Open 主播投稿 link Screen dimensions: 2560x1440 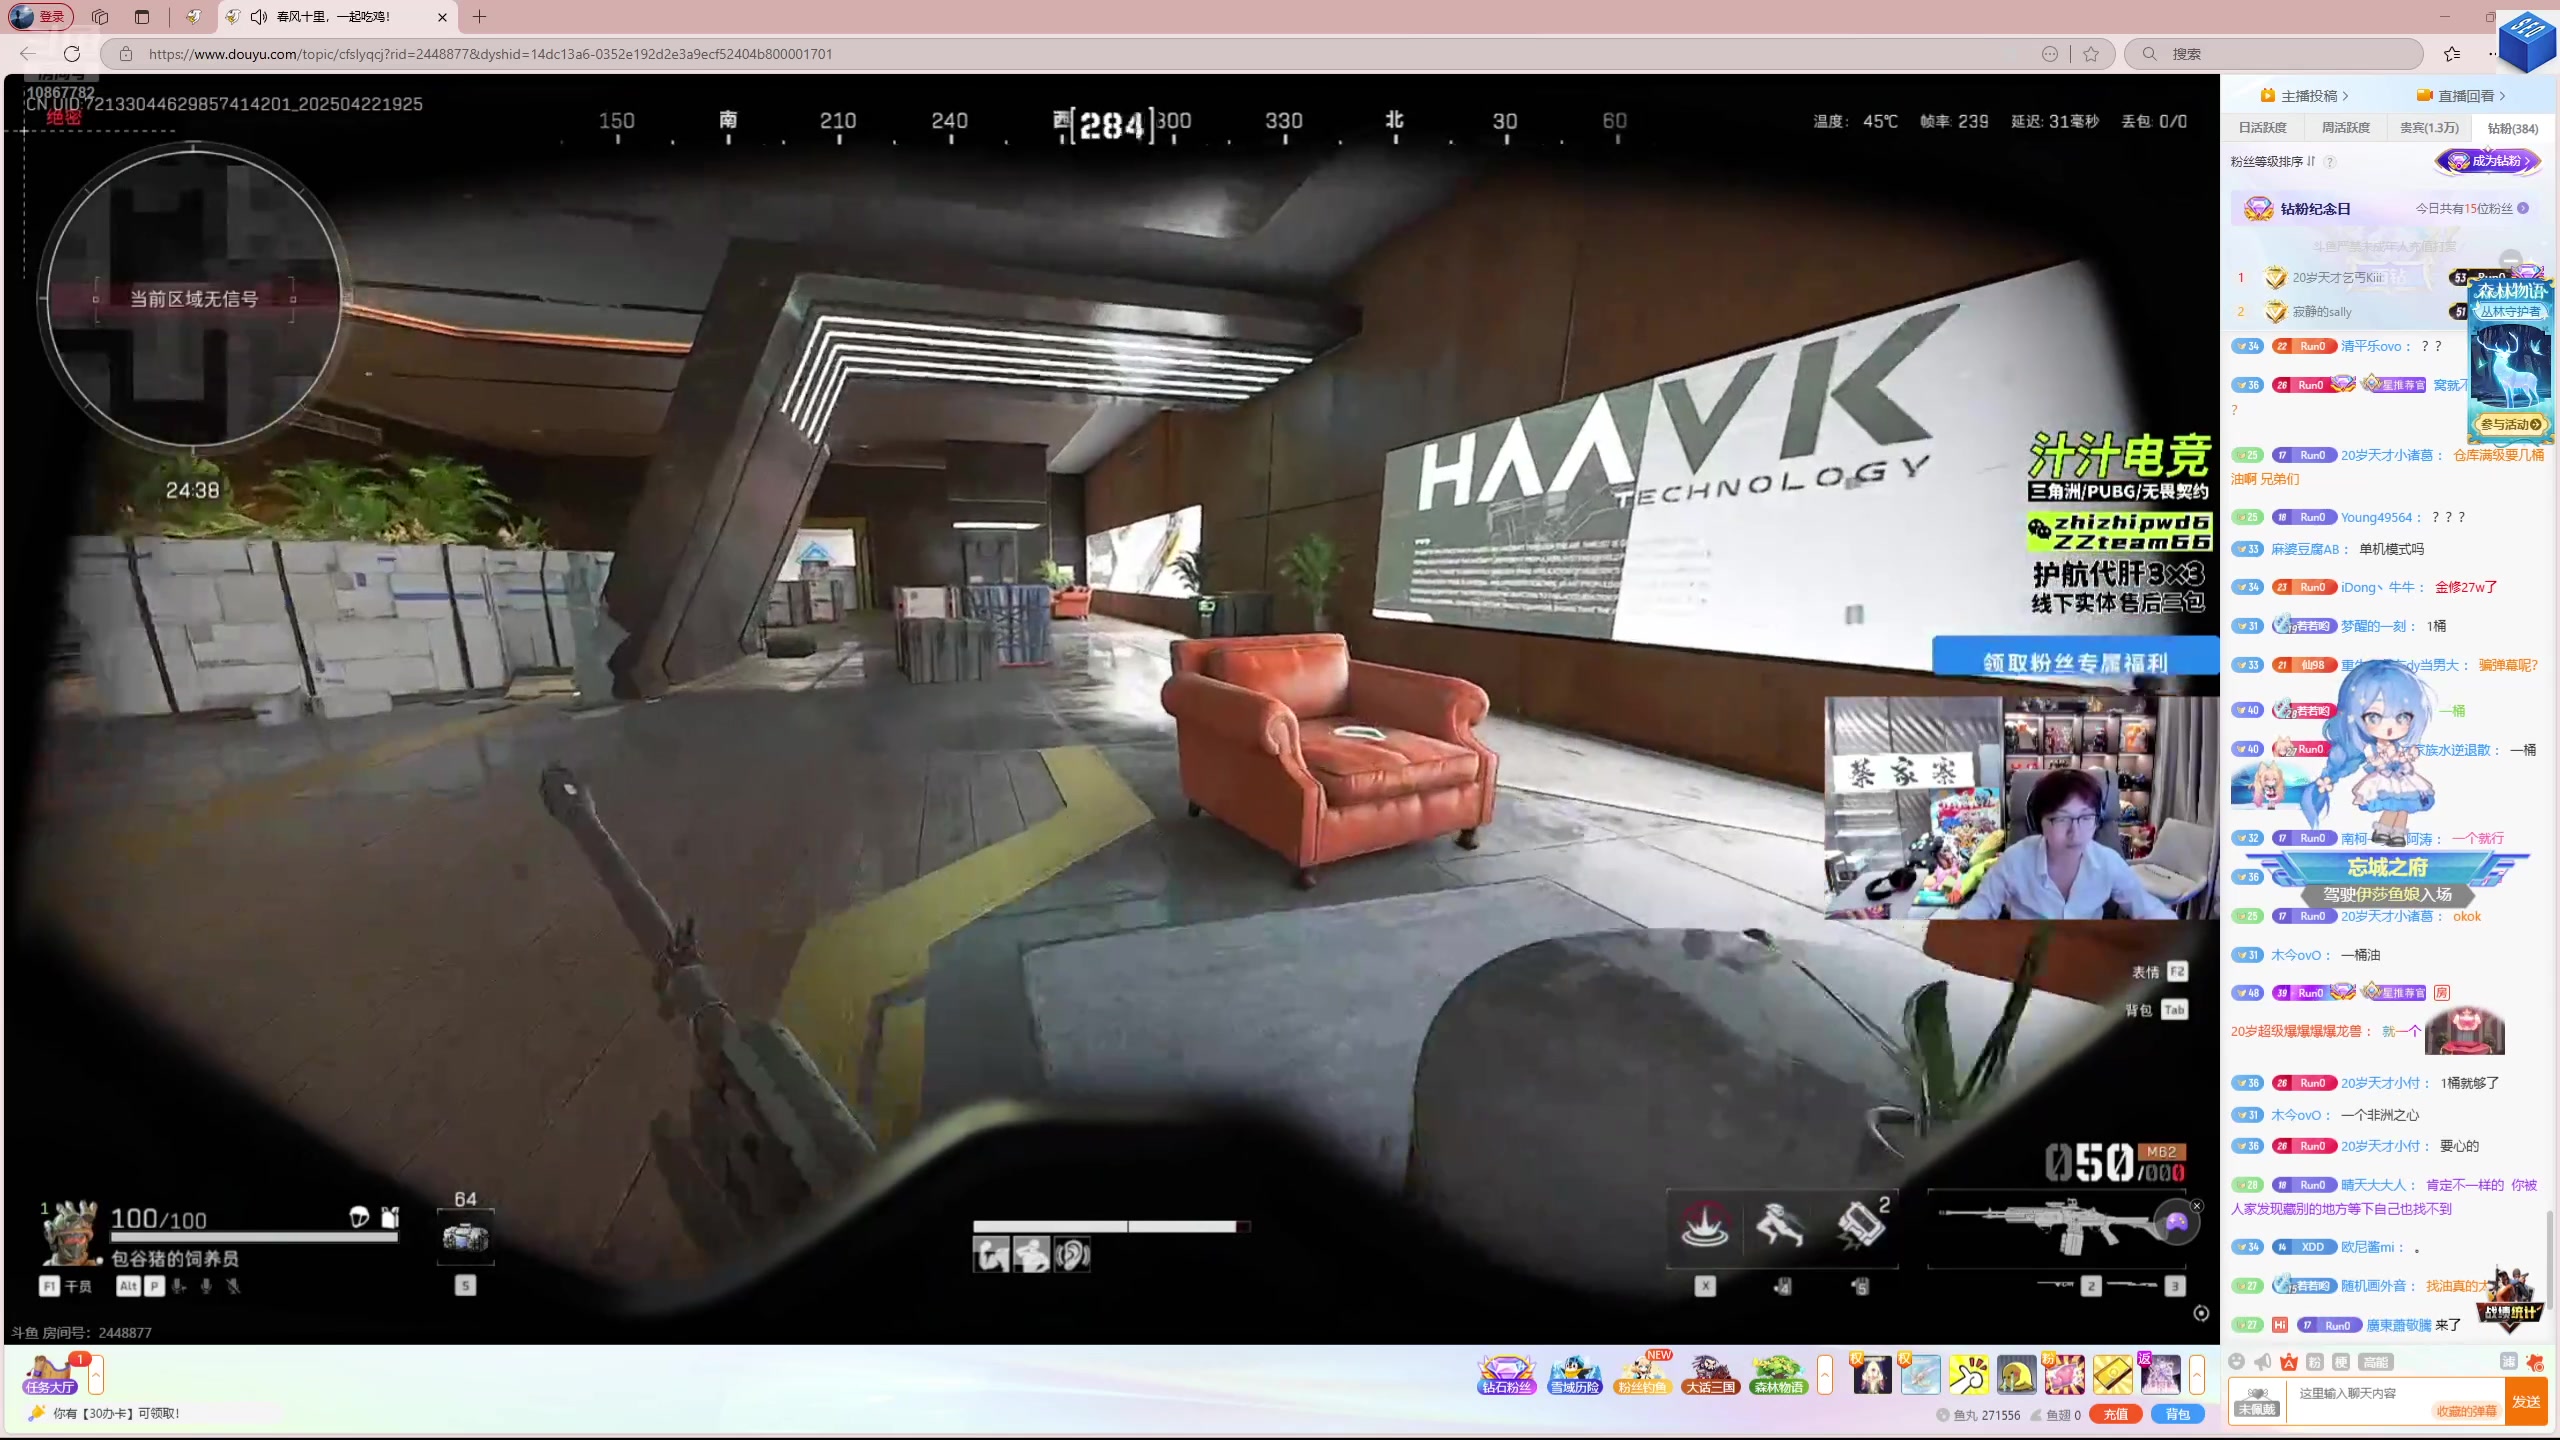pos(2305,96)
